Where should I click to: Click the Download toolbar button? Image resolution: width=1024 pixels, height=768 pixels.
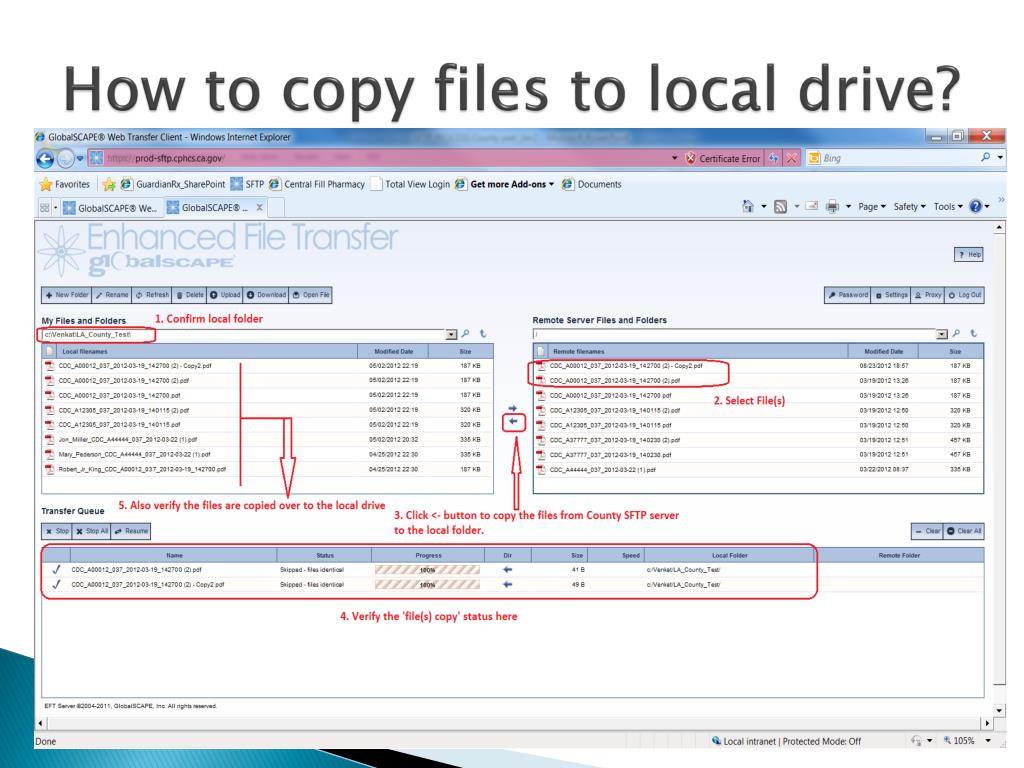[x=266, y=295]
